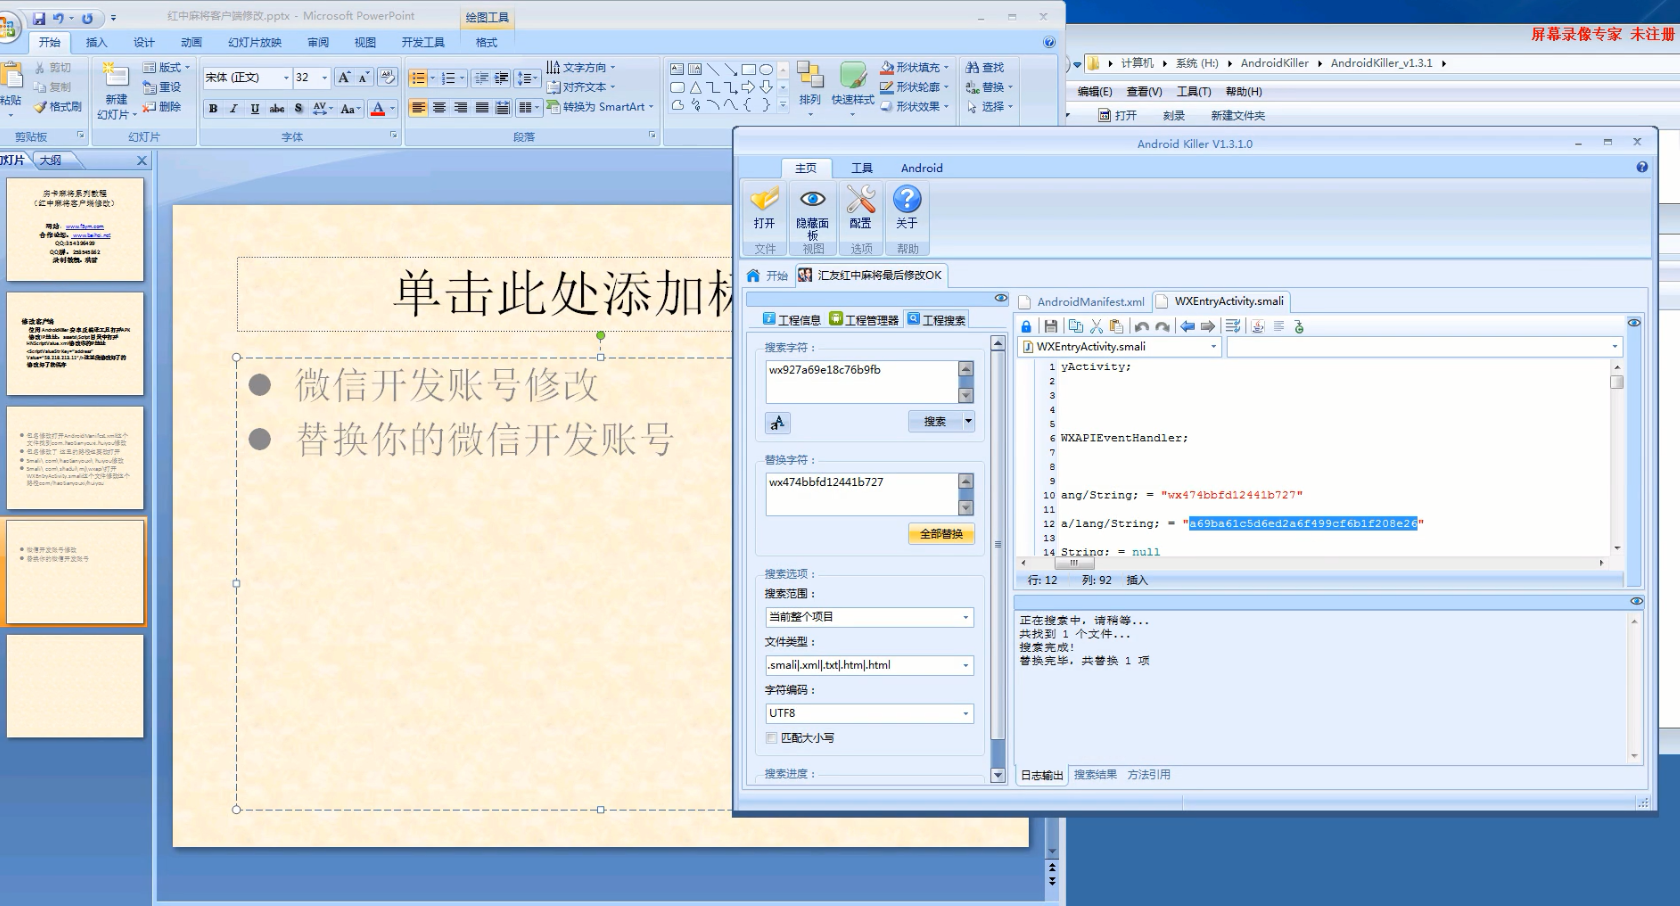
Task: Open the font color red A swatch
Action: point(377,108)
